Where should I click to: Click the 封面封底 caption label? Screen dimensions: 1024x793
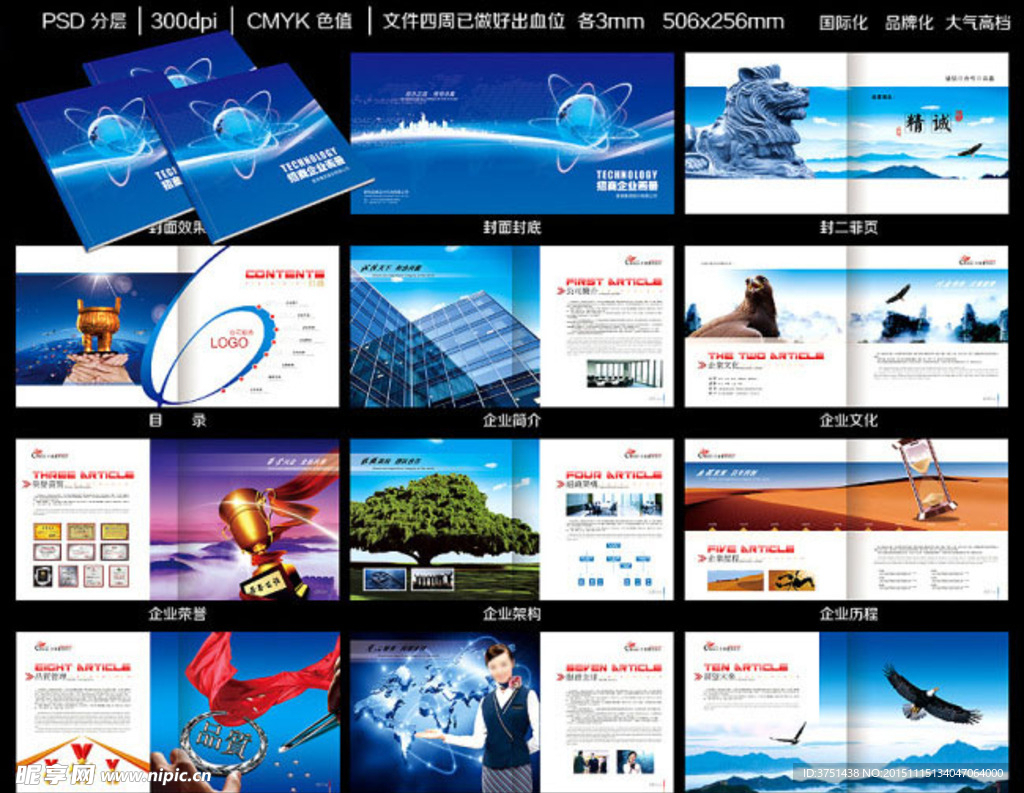pyautogui.click(x=512, y=227)
